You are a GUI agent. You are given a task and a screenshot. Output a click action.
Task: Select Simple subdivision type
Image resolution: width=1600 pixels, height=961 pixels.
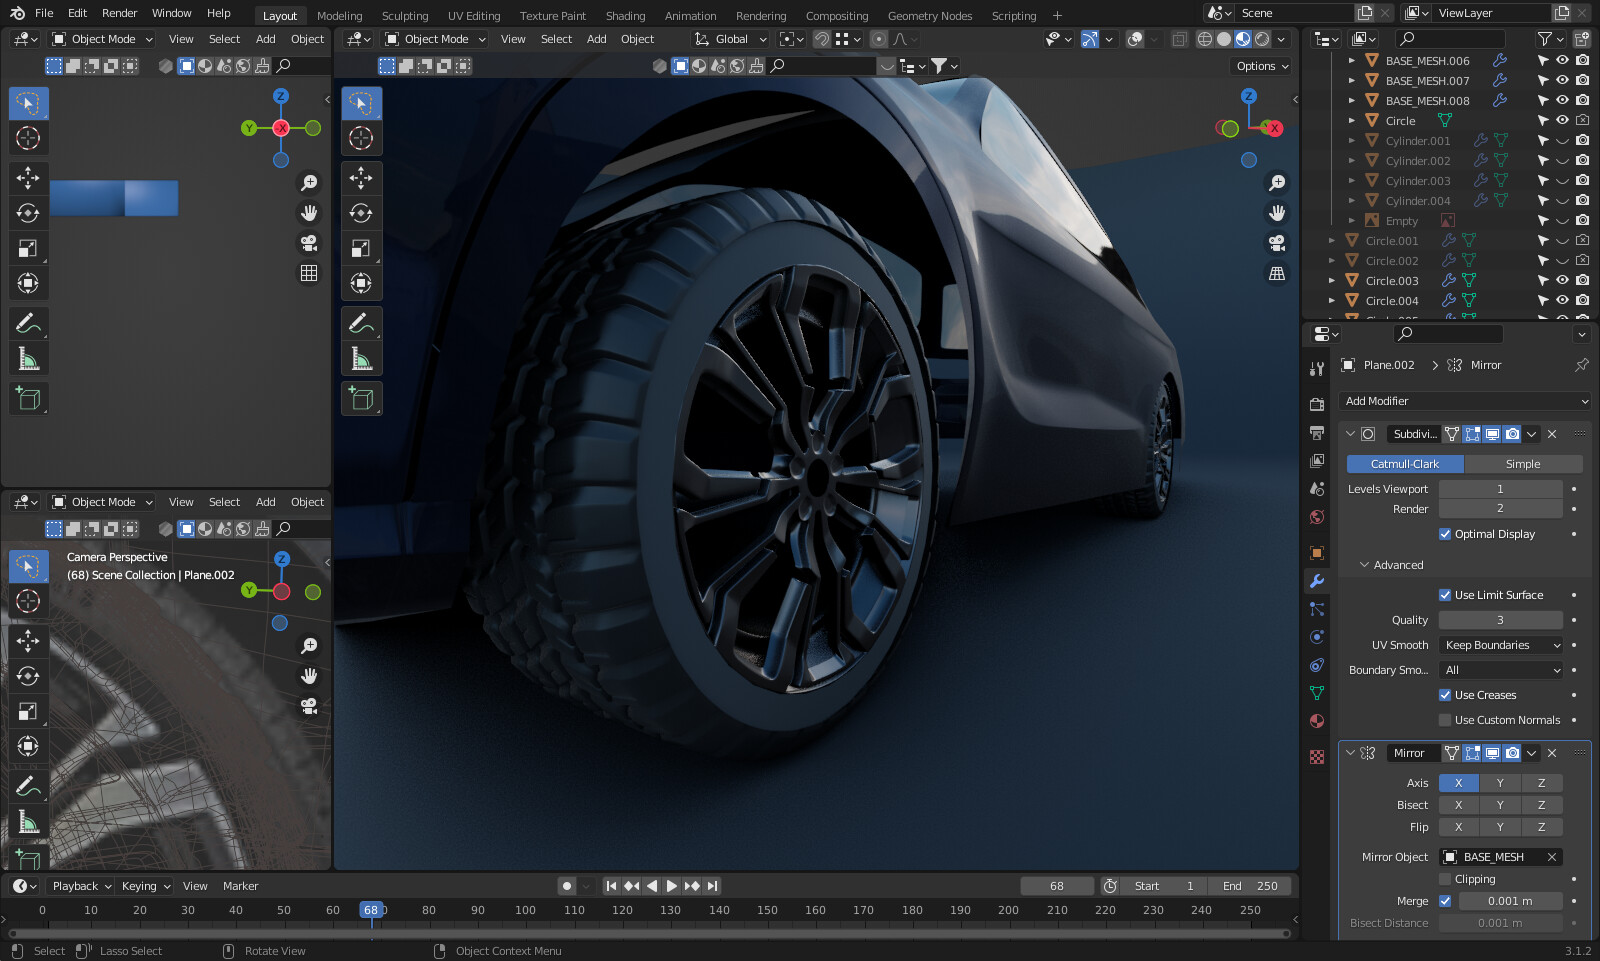[x=1523, y=464]
